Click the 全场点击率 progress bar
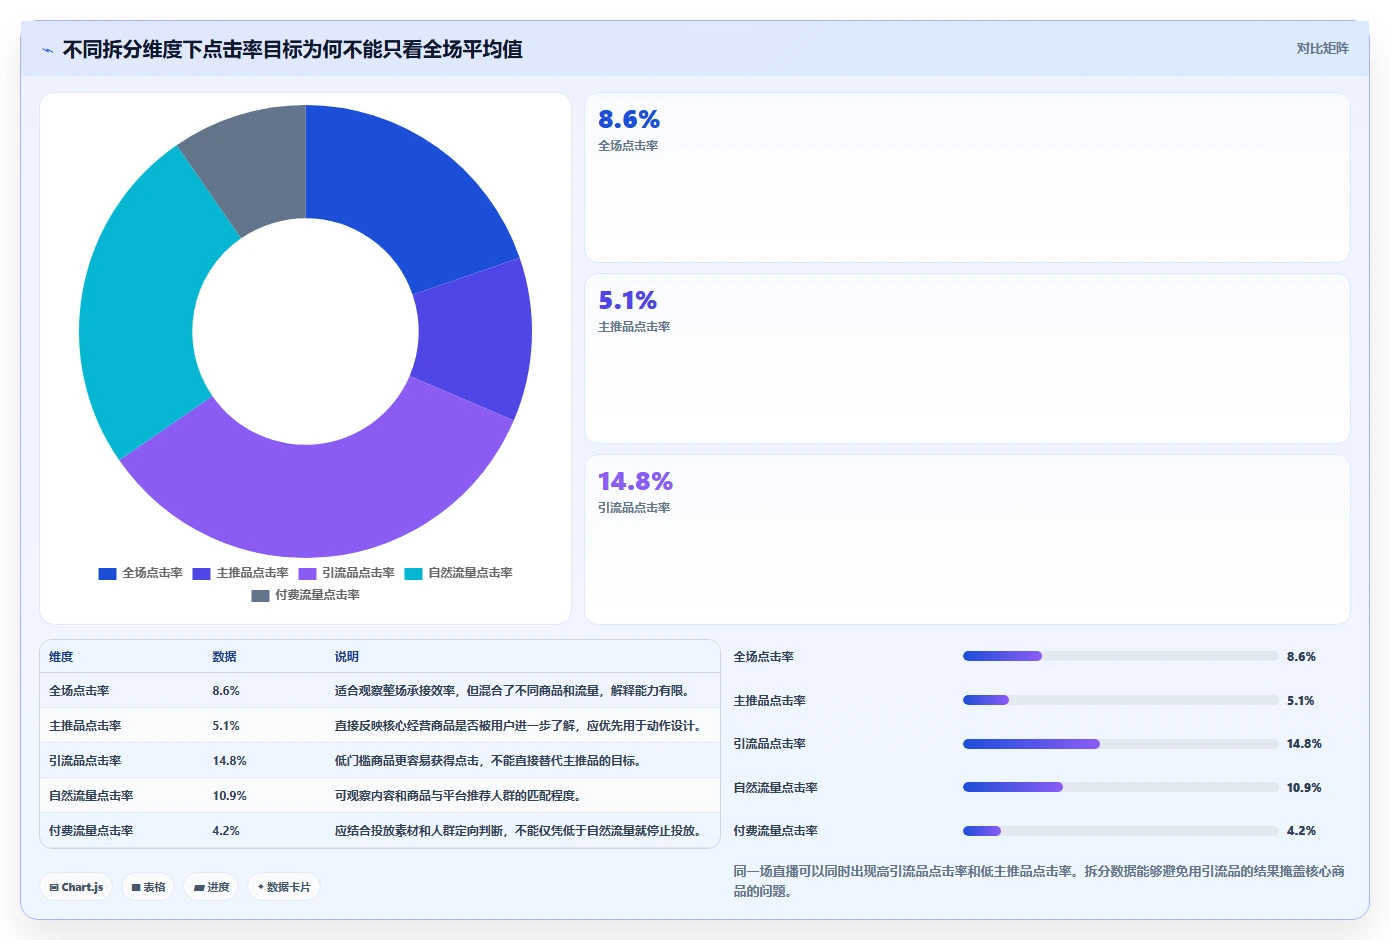The image size is (1390, 940). click(x=1120, y=656)
